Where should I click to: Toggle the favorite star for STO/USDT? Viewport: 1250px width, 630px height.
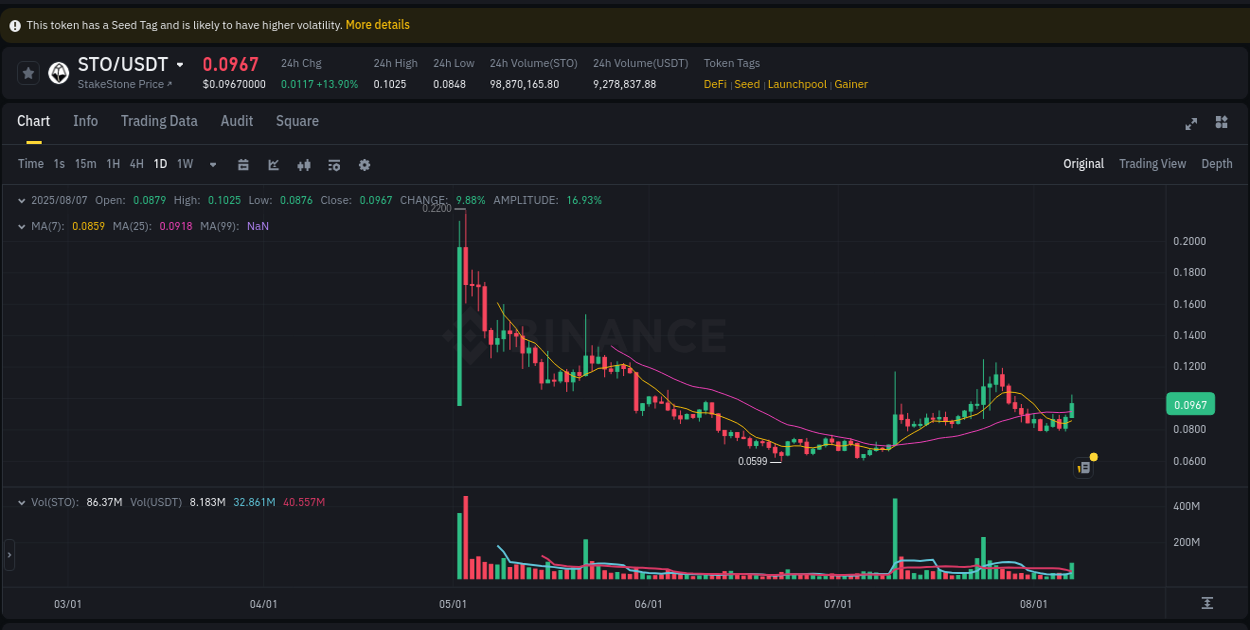28,73
